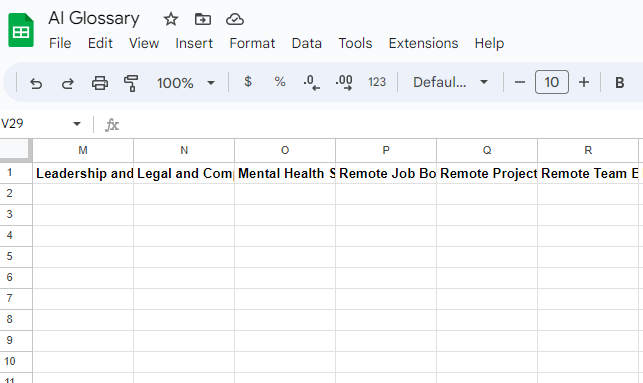643x383 pixels.
Task: Click the Print icon
Action: tap(100, 83)
